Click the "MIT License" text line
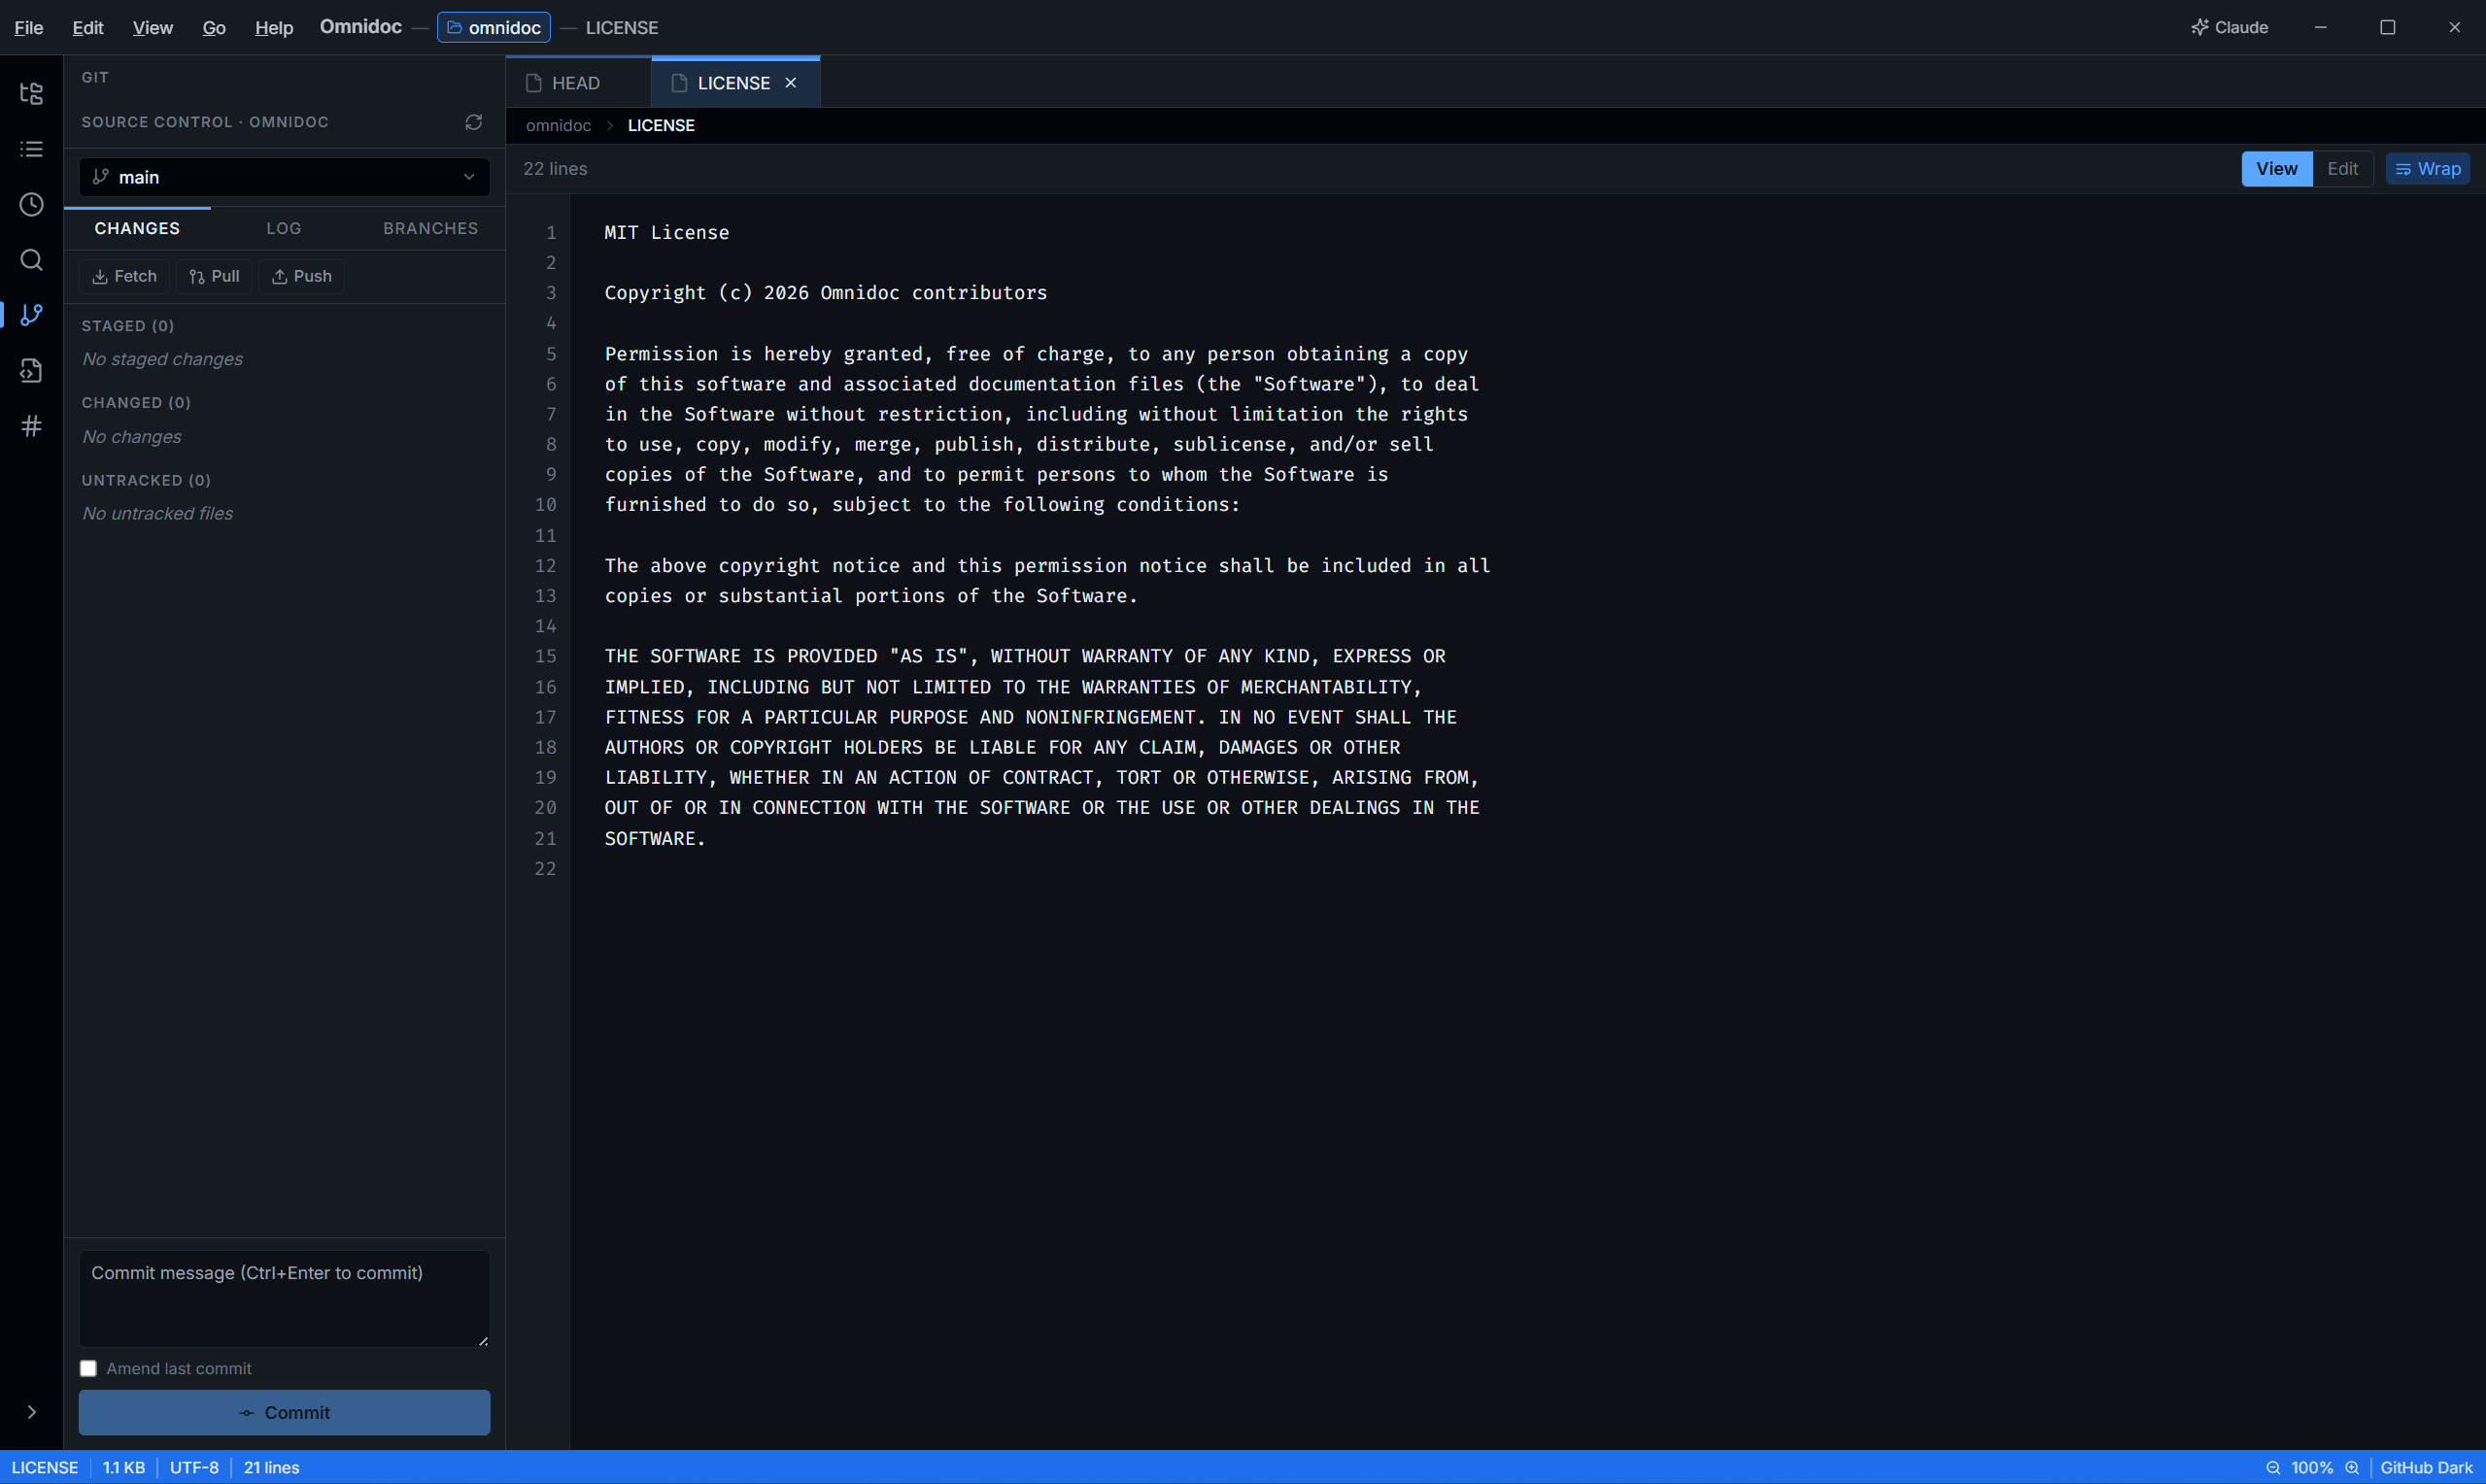Image resolution: width=2486 pixels, height=1484 pixels. pyautogui.click(x=667, y=232)
